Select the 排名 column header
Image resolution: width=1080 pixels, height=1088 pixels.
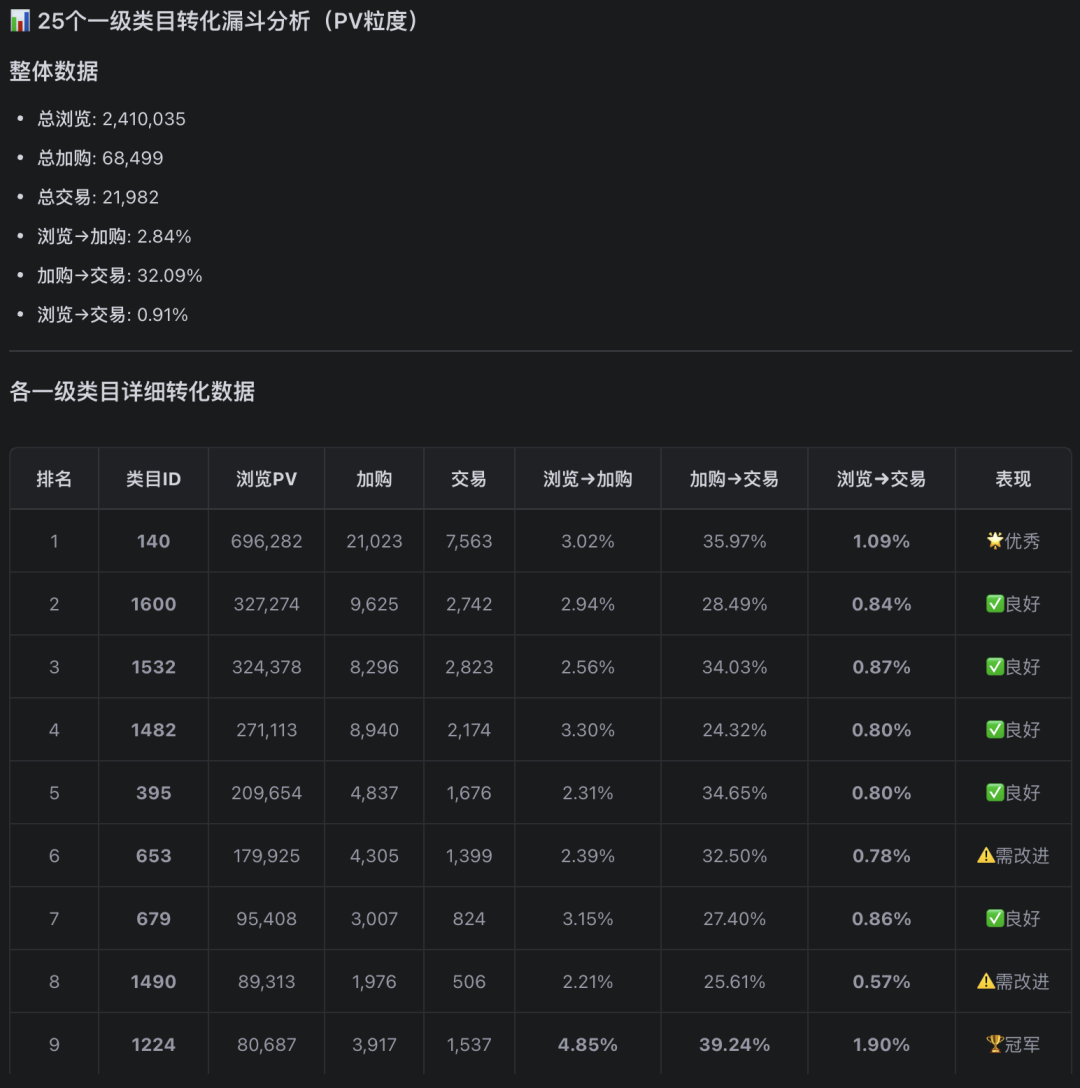[x=54, y=479]
